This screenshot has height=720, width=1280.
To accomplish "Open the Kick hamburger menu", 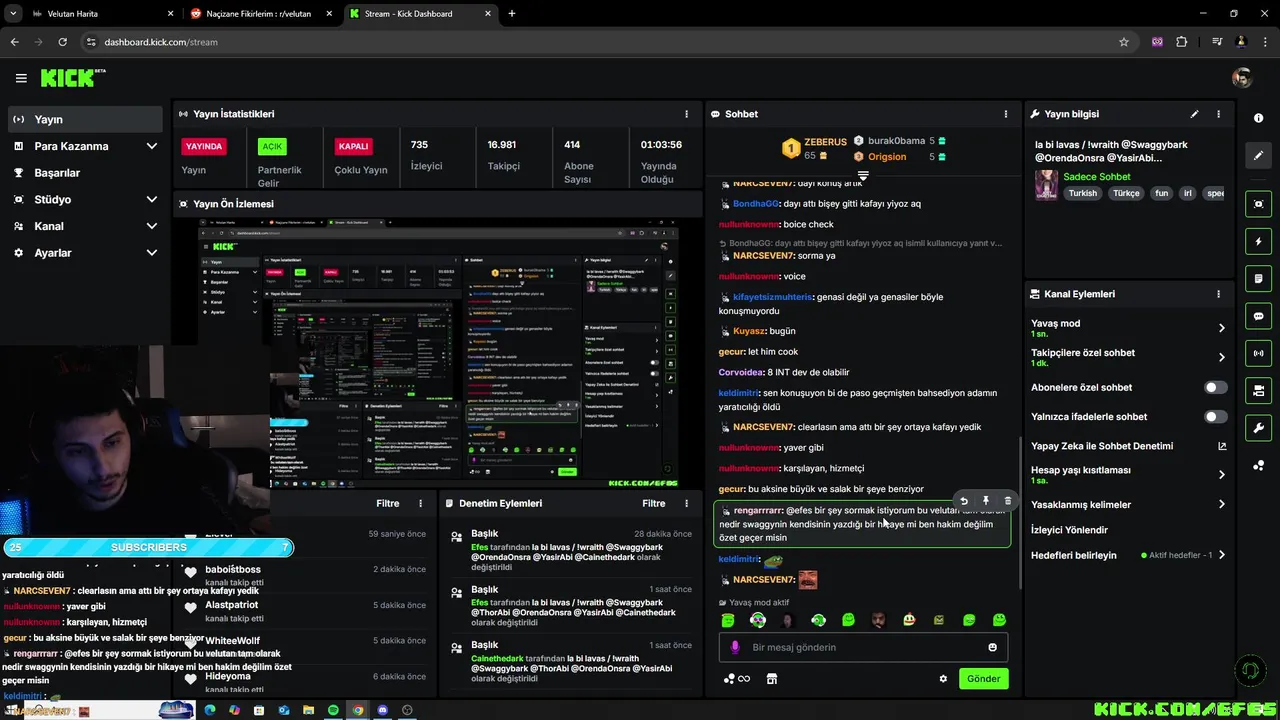I will [x=21, y=78].
